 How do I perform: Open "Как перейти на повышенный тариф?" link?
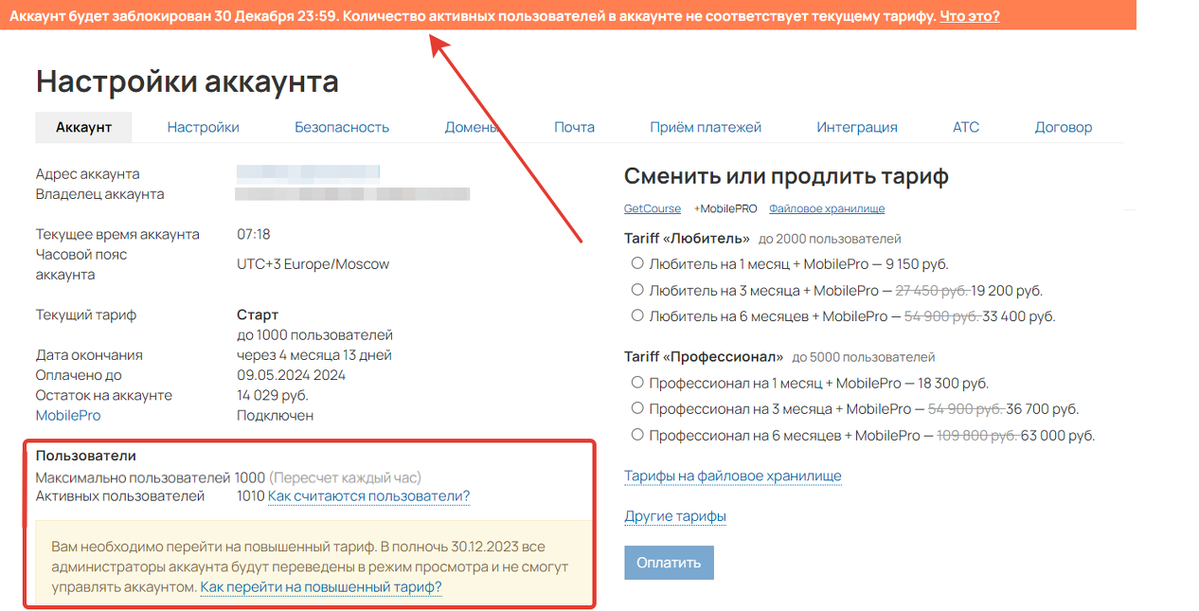point(321,587)
